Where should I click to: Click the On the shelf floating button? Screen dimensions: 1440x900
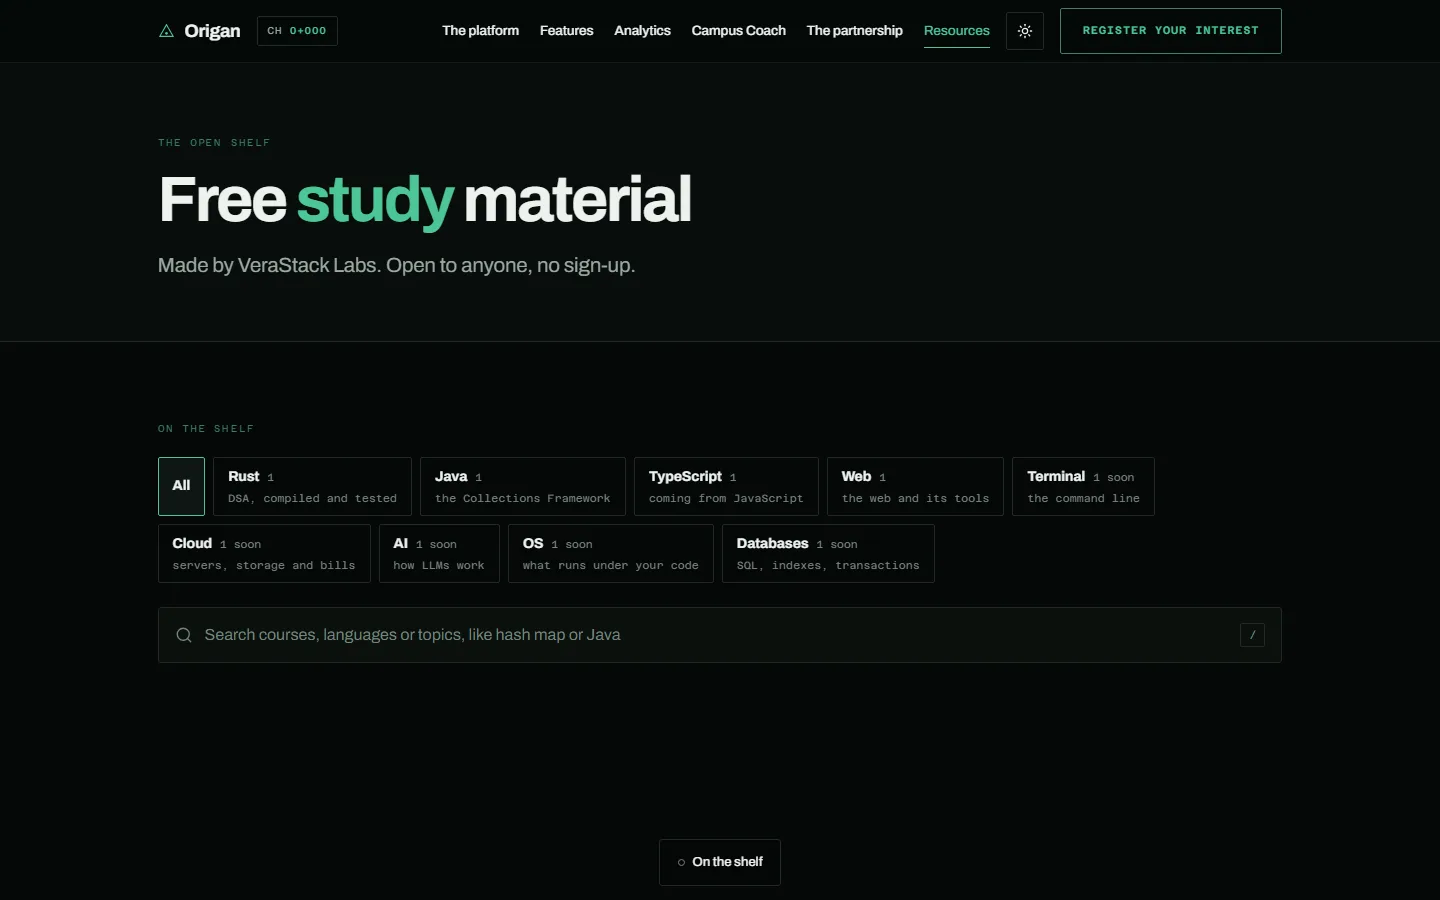tap(720, 862)
